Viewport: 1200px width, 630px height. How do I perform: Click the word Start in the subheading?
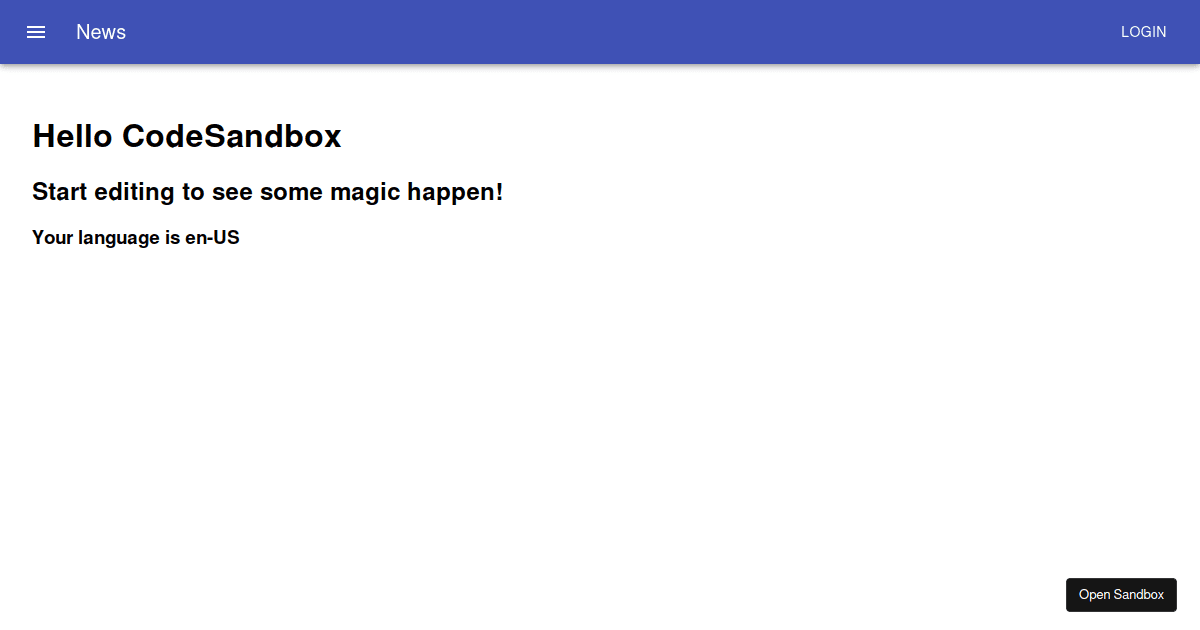point(60,191)
